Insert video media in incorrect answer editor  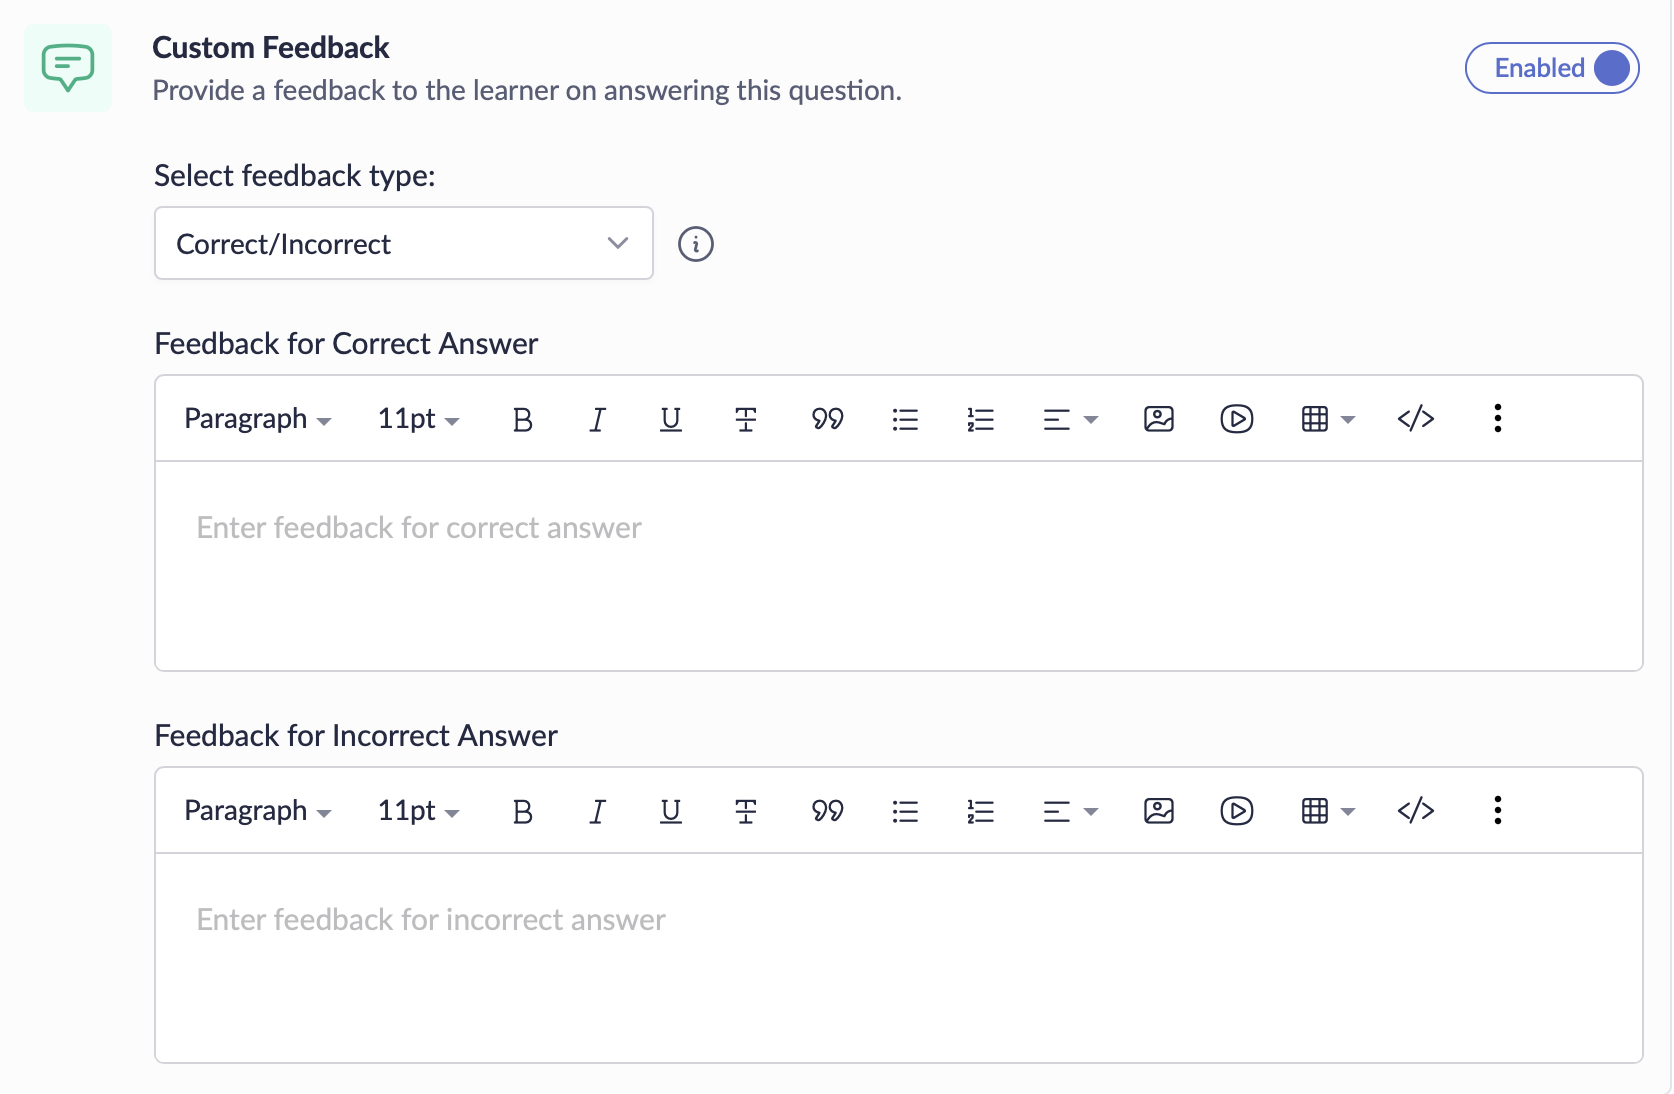click(1237, 811)
